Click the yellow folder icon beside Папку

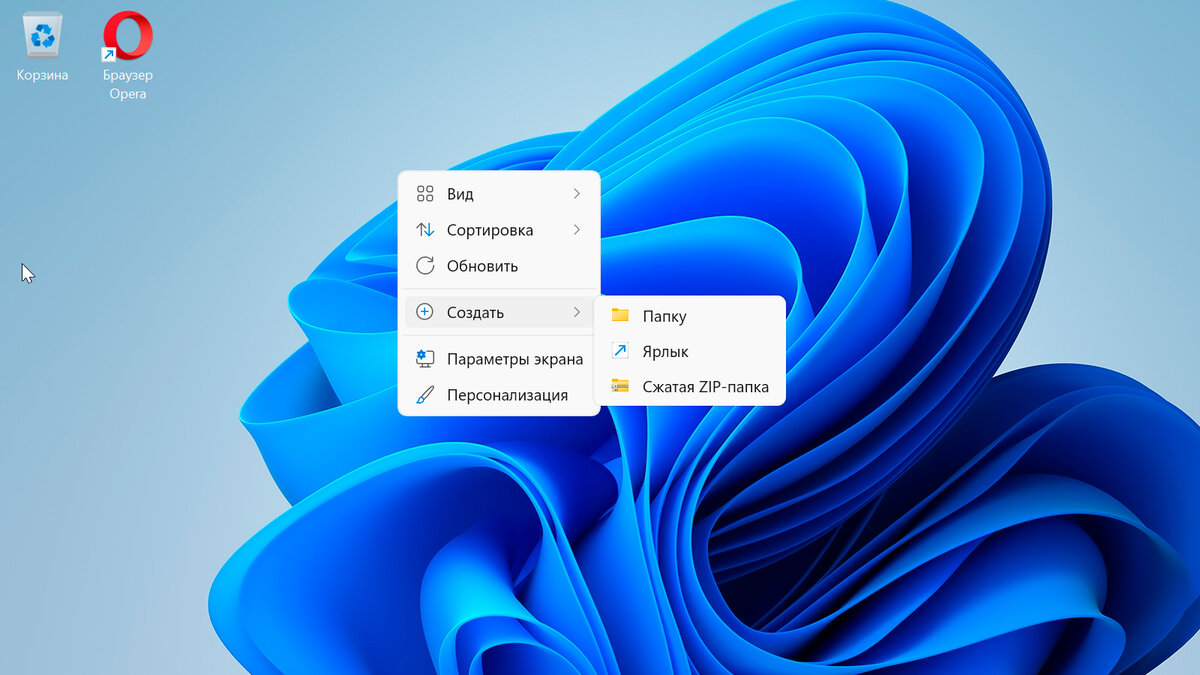pos(620,316)
